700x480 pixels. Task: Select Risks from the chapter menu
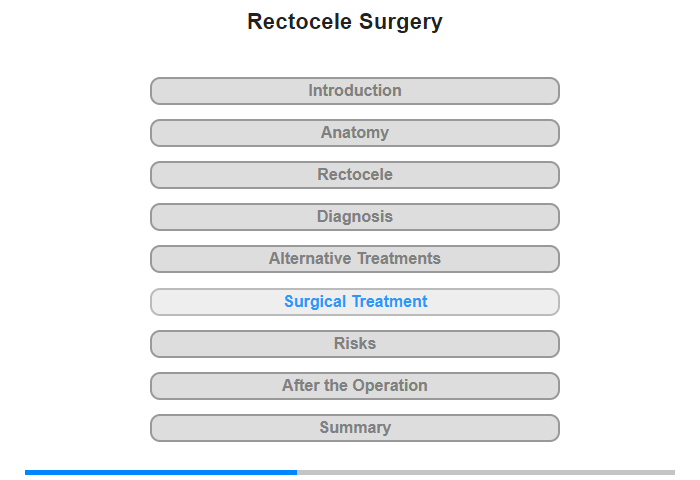(355, 344)
